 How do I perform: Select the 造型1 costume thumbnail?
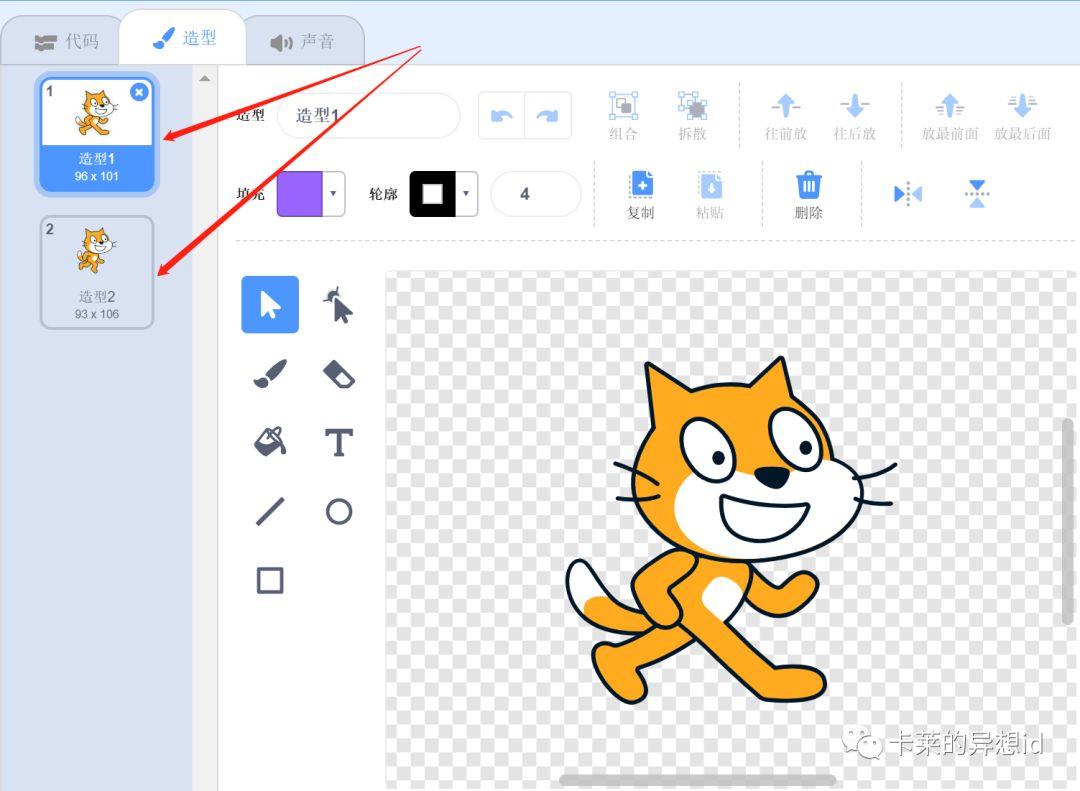pyautogui.click(x=96, y=134)
